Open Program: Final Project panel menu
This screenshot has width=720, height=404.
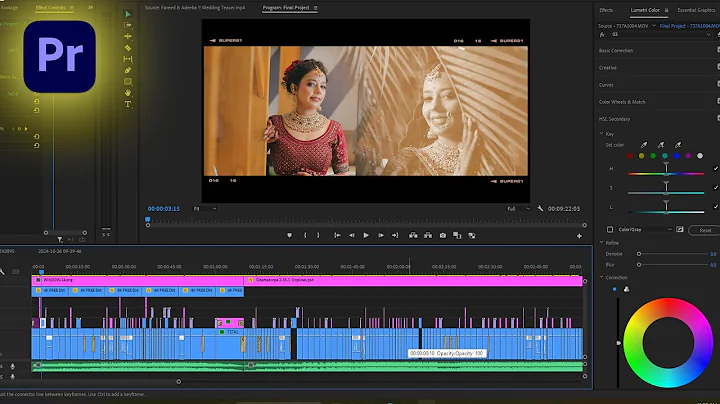click(x=315, y=8)
